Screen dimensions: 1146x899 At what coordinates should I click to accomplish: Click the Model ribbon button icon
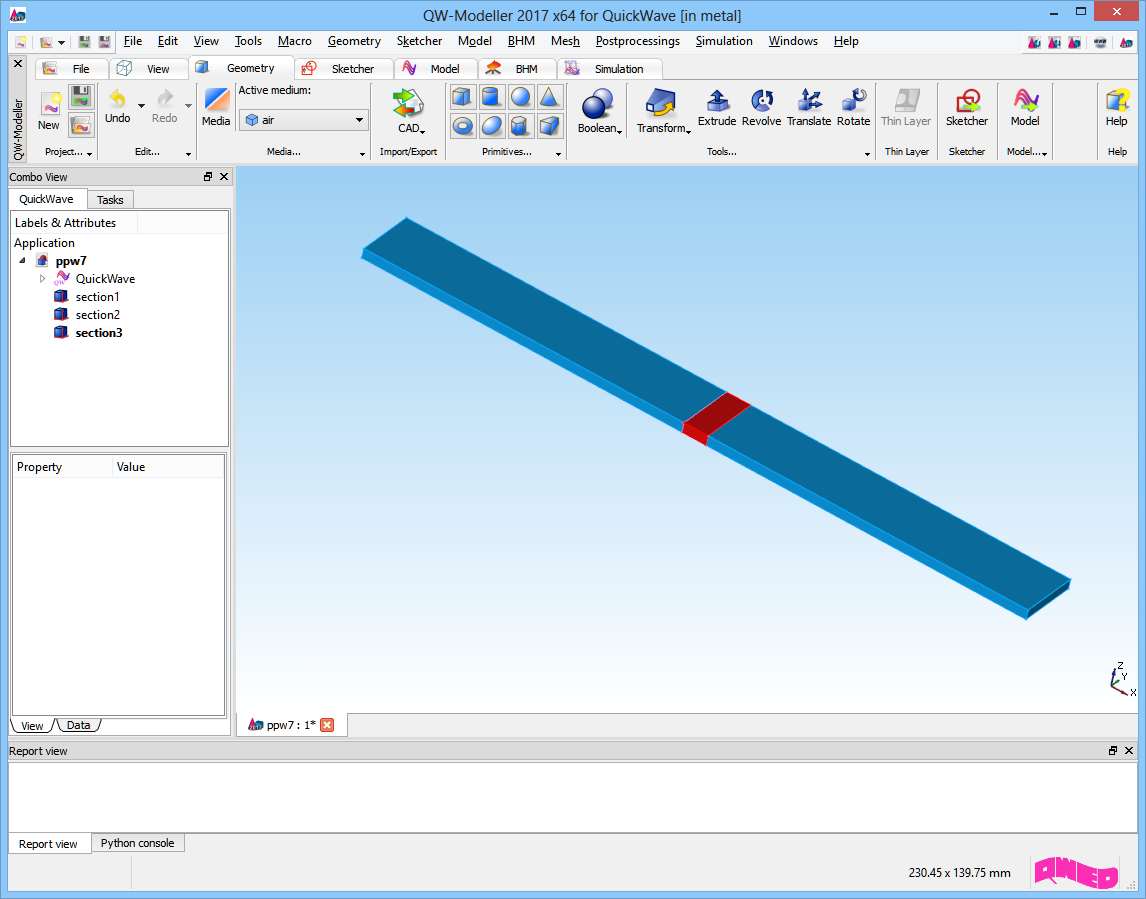(x=1025, y=101)
